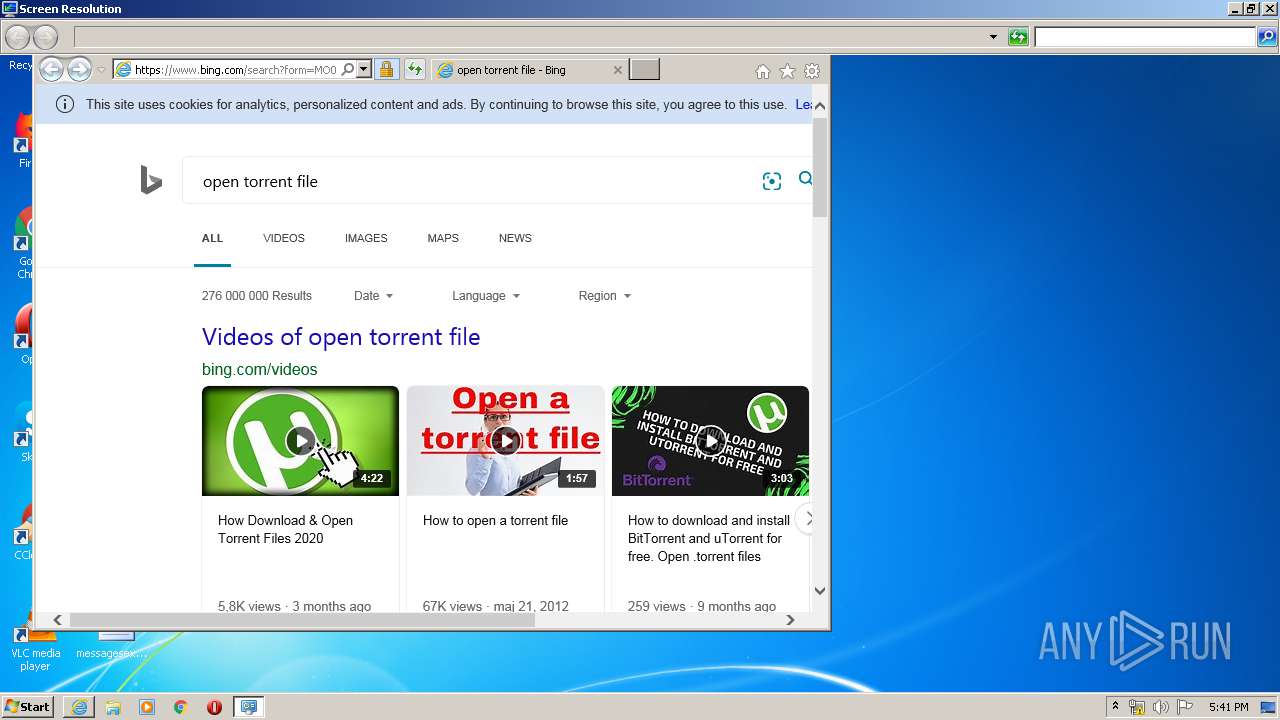The width and height of the screenshot is (1280, 720).
Task: Open the address bar autocomplete dropdown
Action: tap(364, 70)
